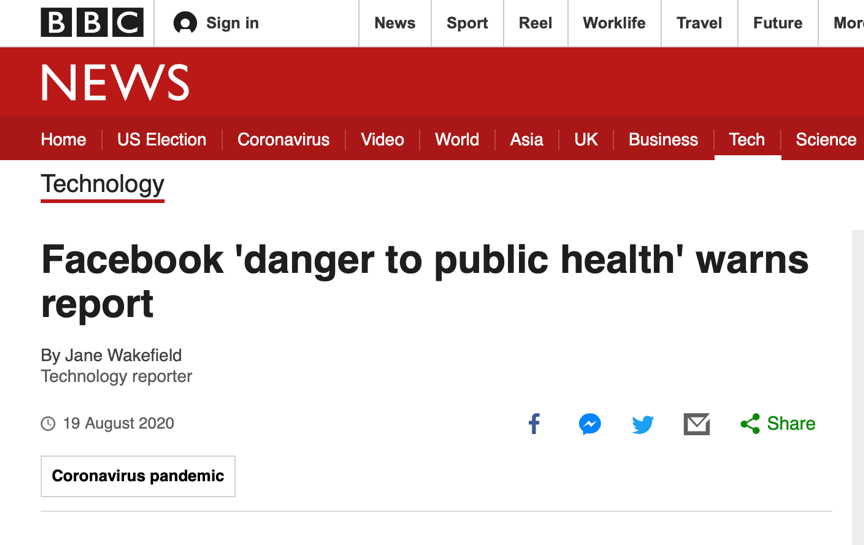Click the Coronavirus pandemic topic tag

[x=138, y=476]
